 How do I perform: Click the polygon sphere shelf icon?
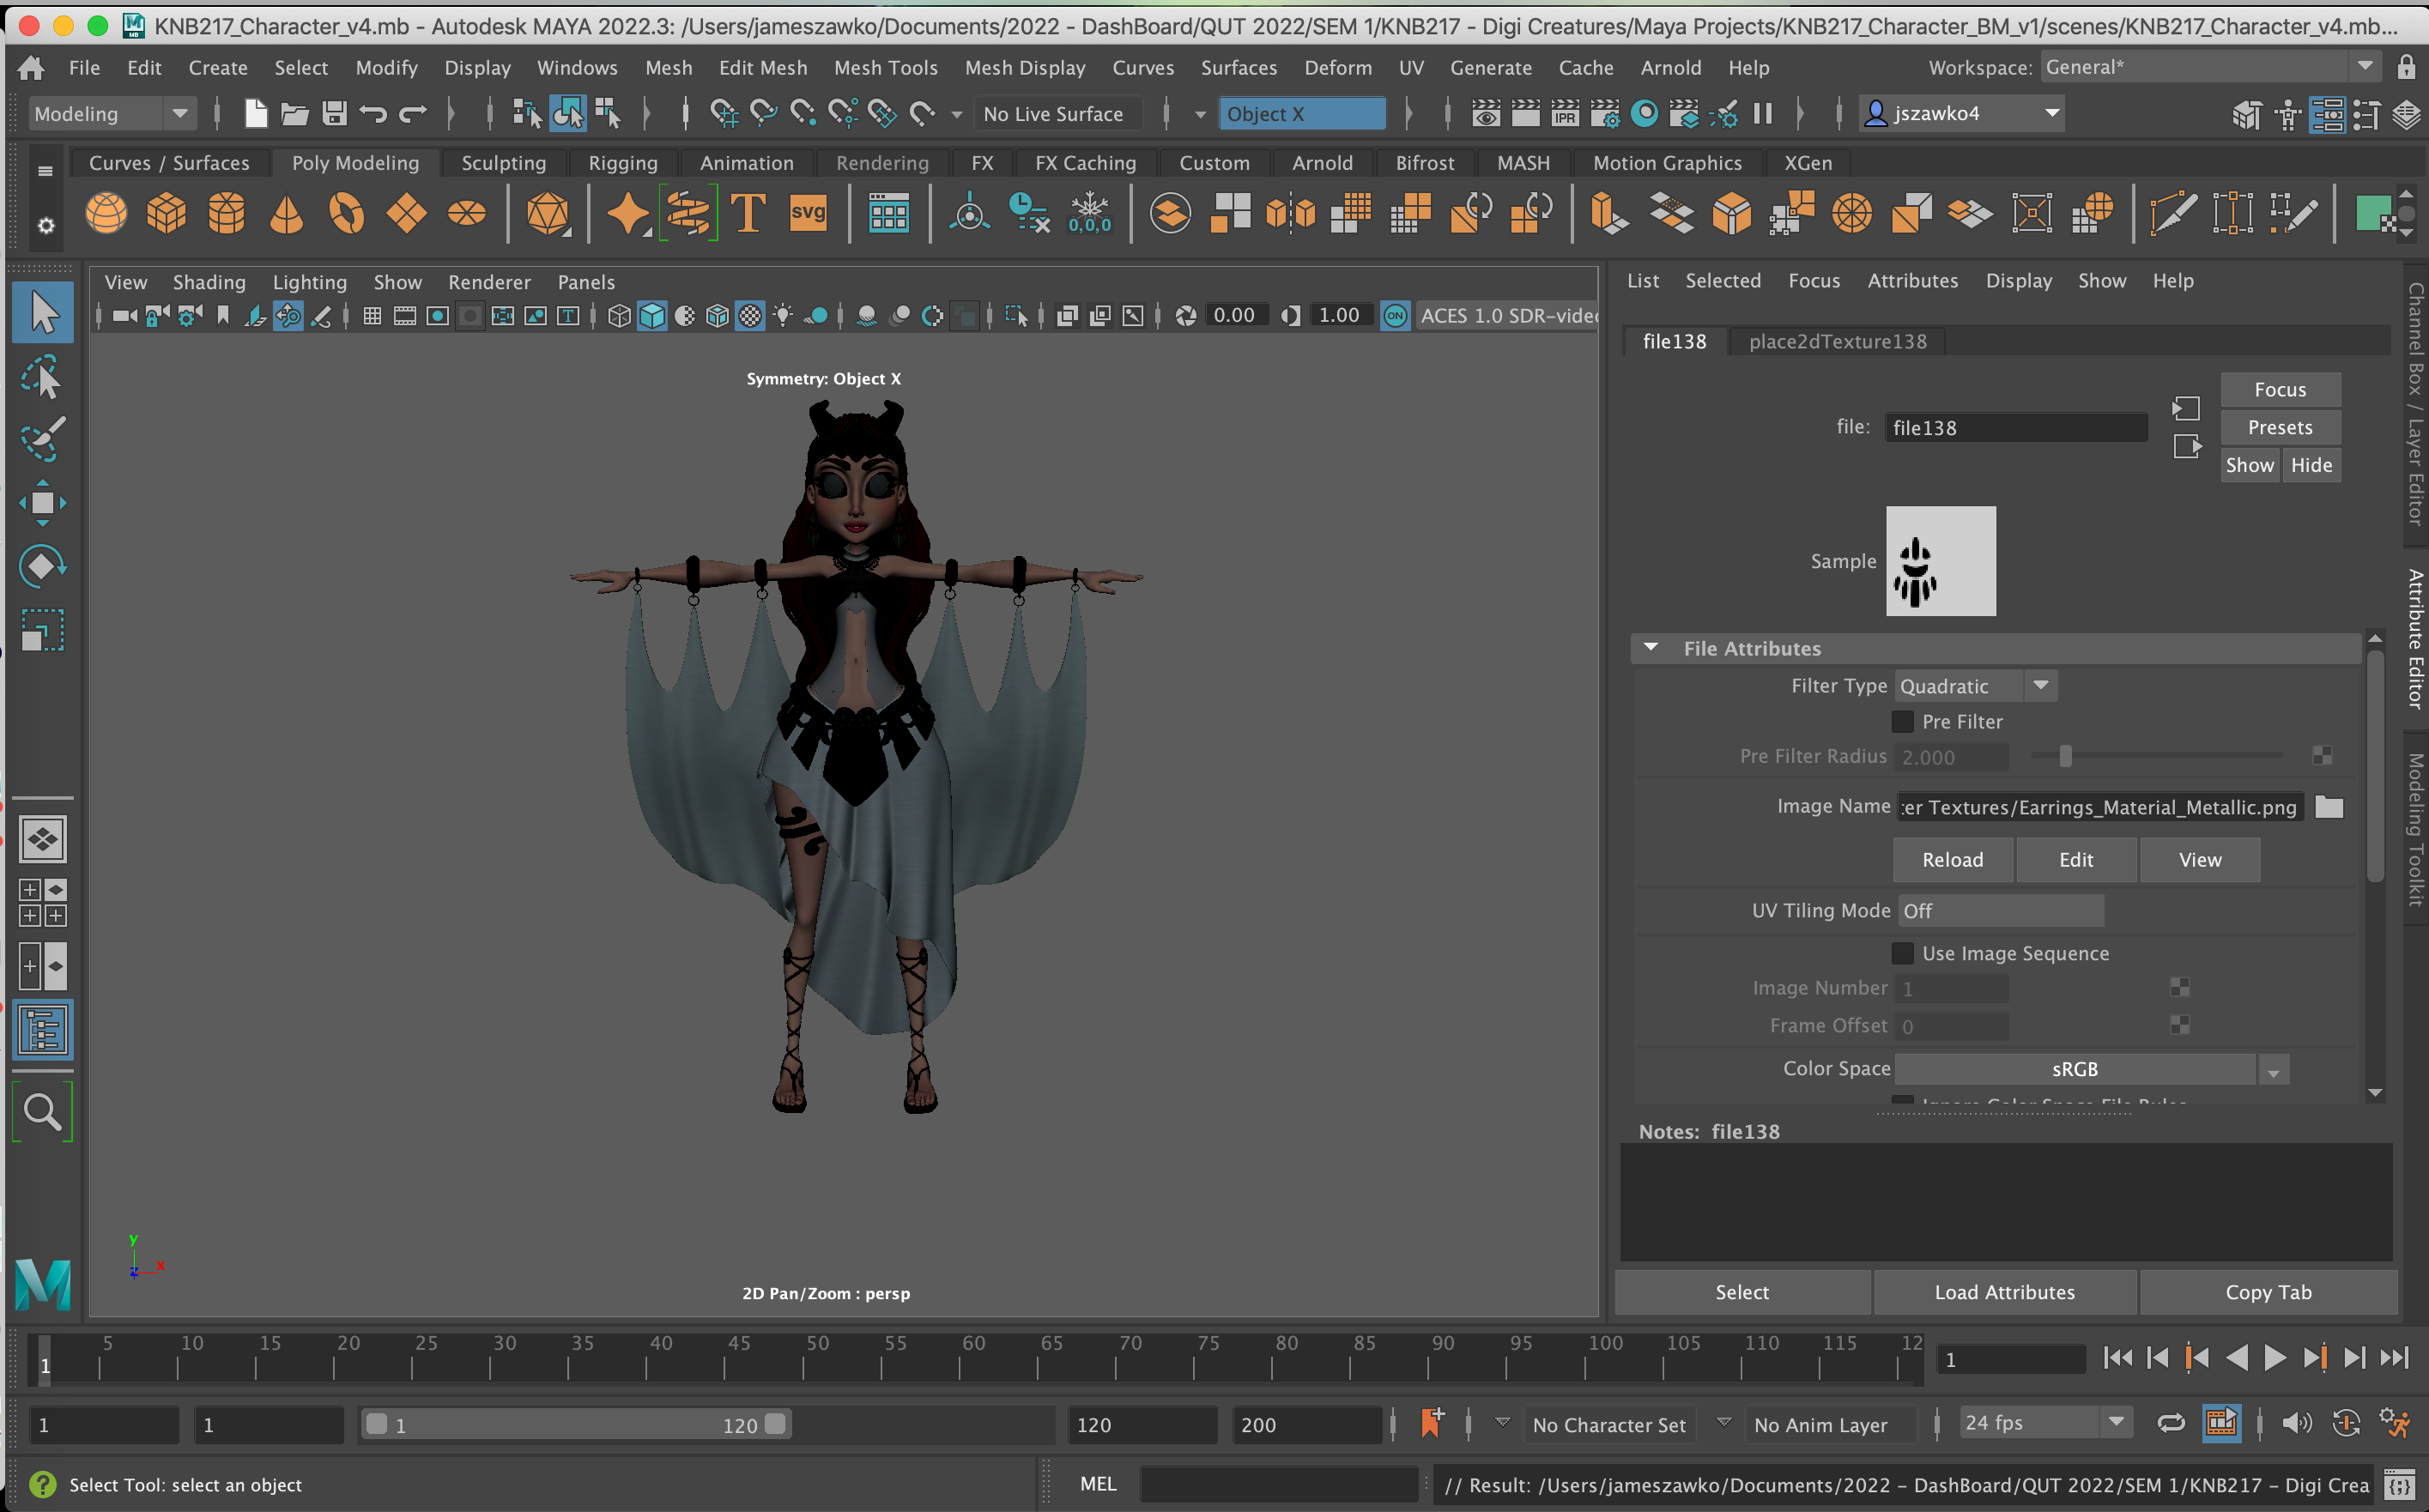click(x=106, y=214)
